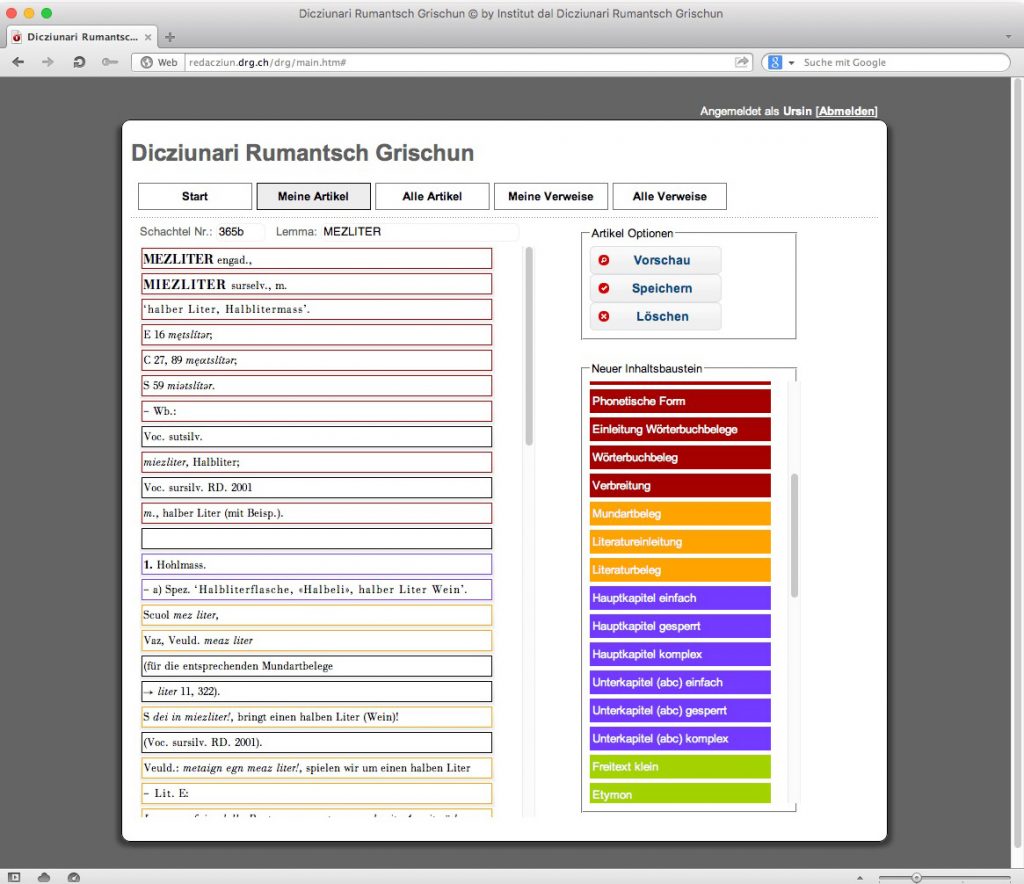Screen dimensions: 1024x884
Task: Click the panel toggle icon in status bar
Action: [x=14, y=877]
